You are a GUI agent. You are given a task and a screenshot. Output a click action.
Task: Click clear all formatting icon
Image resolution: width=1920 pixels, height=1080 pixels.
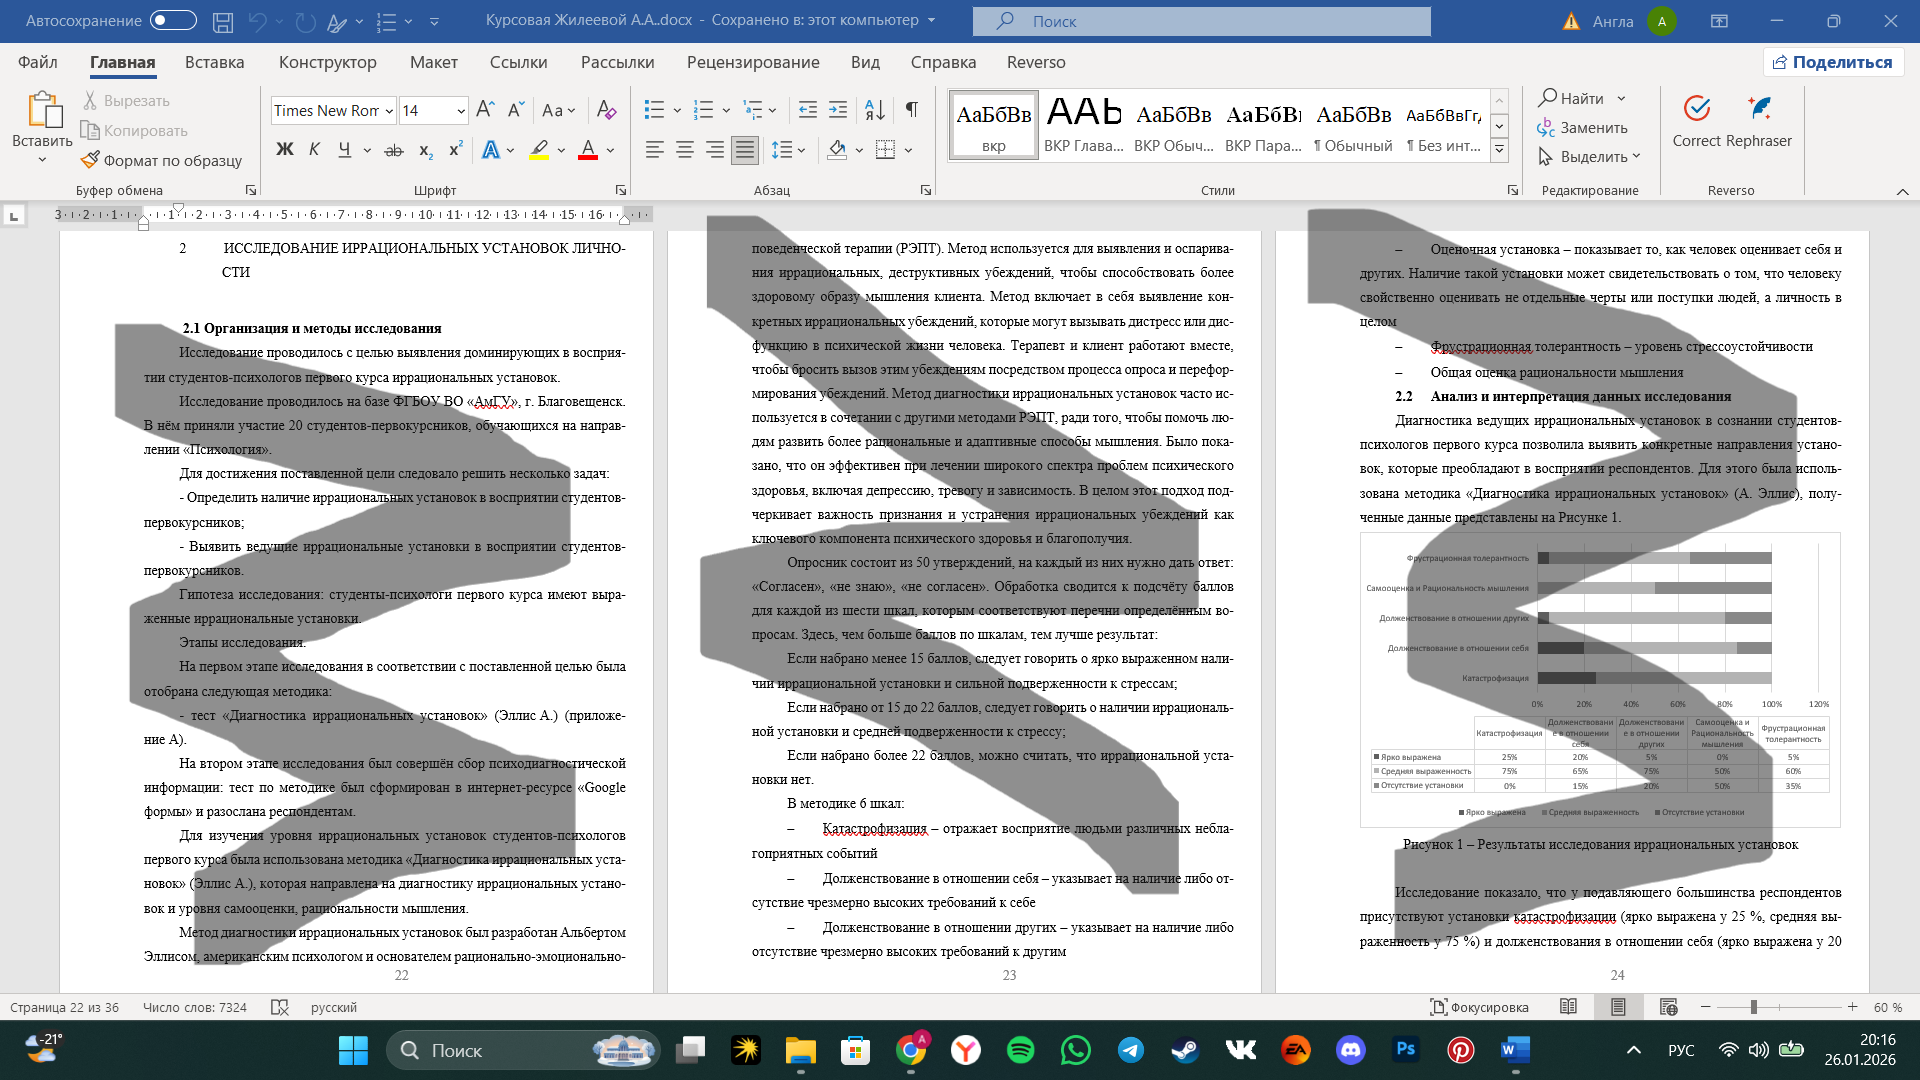pyautogui.click(x=606, y=110)
